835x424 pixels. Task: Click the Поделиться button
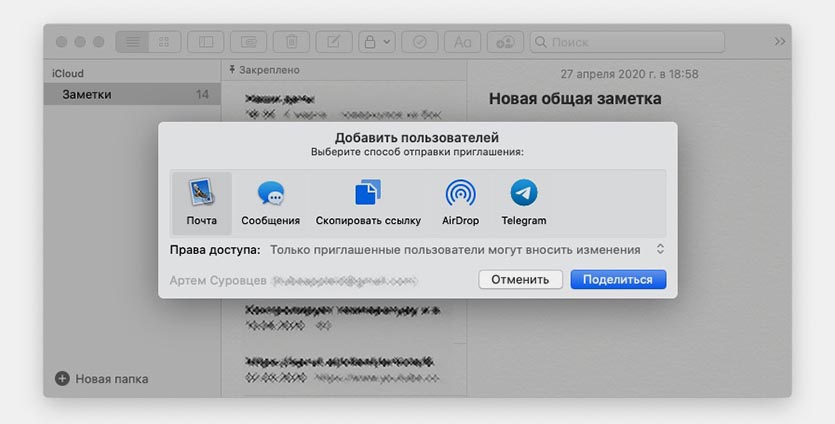point(618,280)
